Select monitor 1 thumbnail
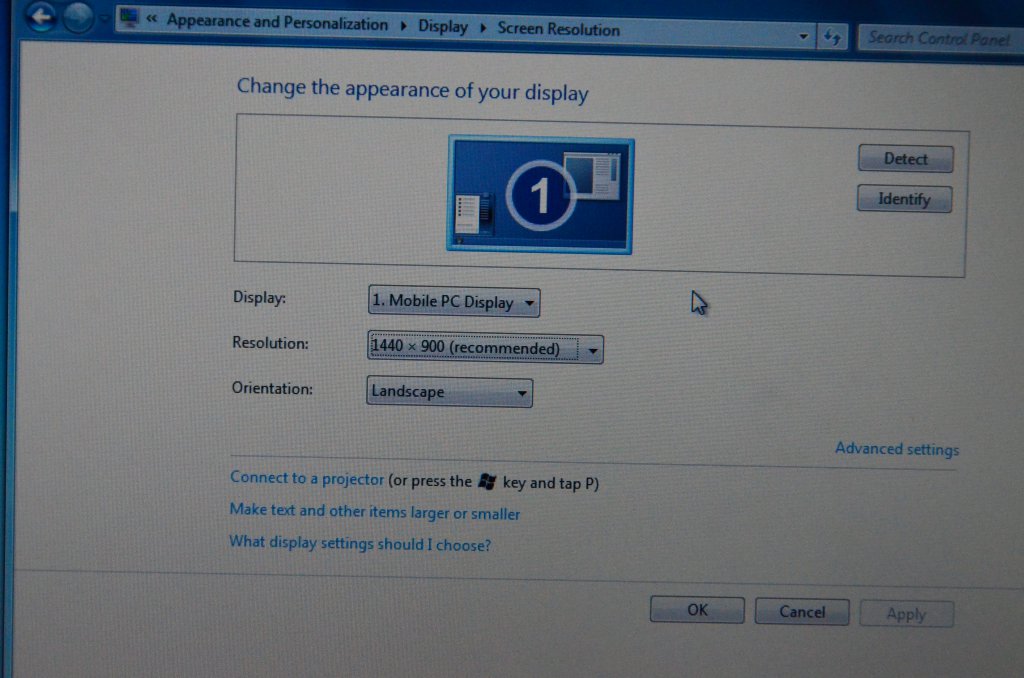 [540, 195]
